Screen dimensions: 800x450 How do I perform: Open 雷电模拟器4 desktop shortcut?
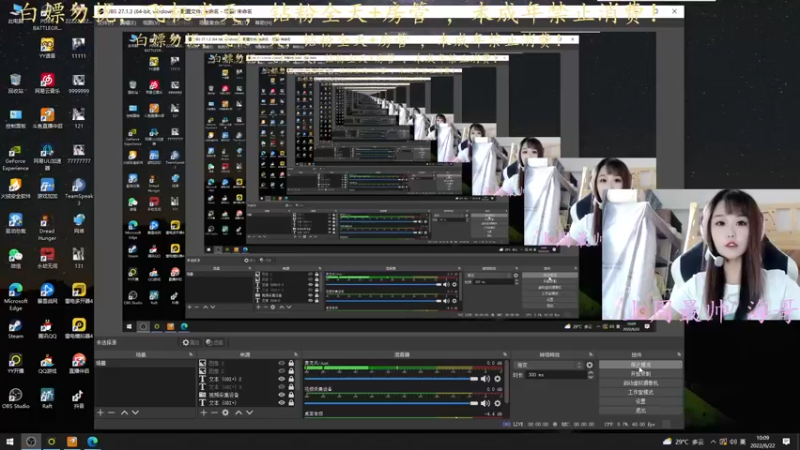coord(79,329)
